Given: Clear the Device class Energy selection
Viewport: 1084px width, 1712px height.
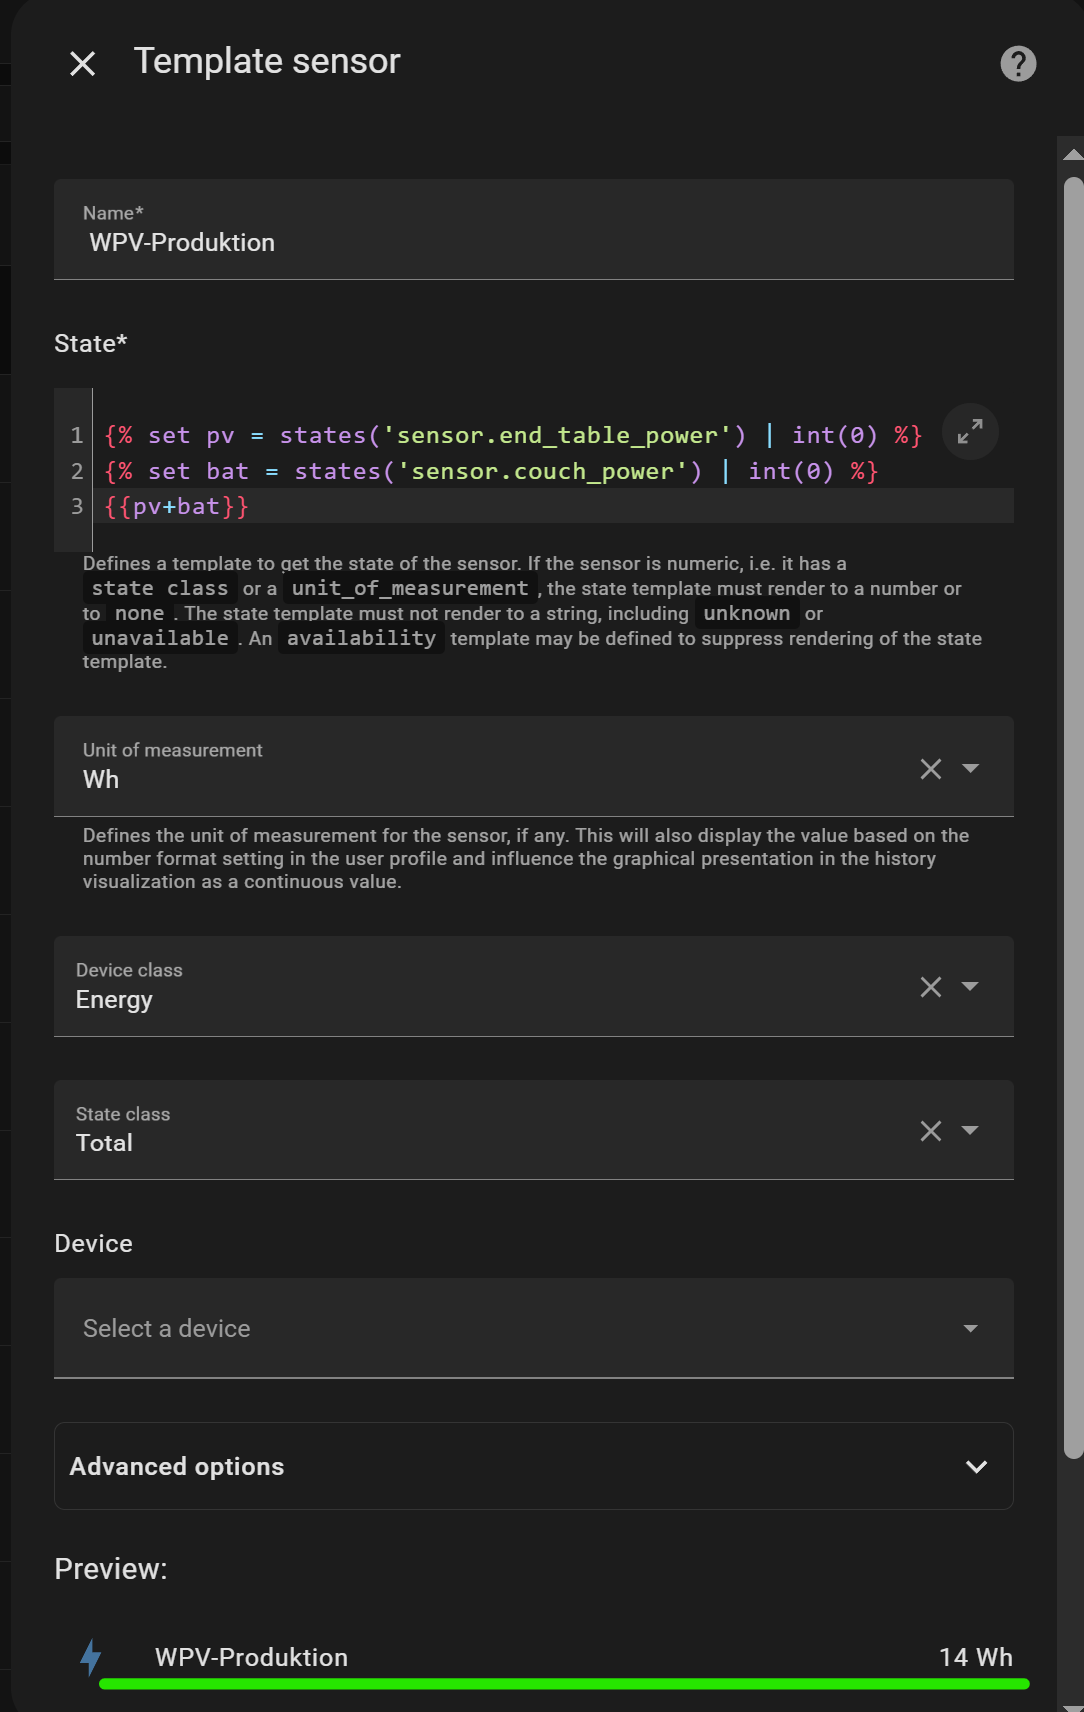Looking at the screenshot, I should pyautogui.click(x=931, y=987).
